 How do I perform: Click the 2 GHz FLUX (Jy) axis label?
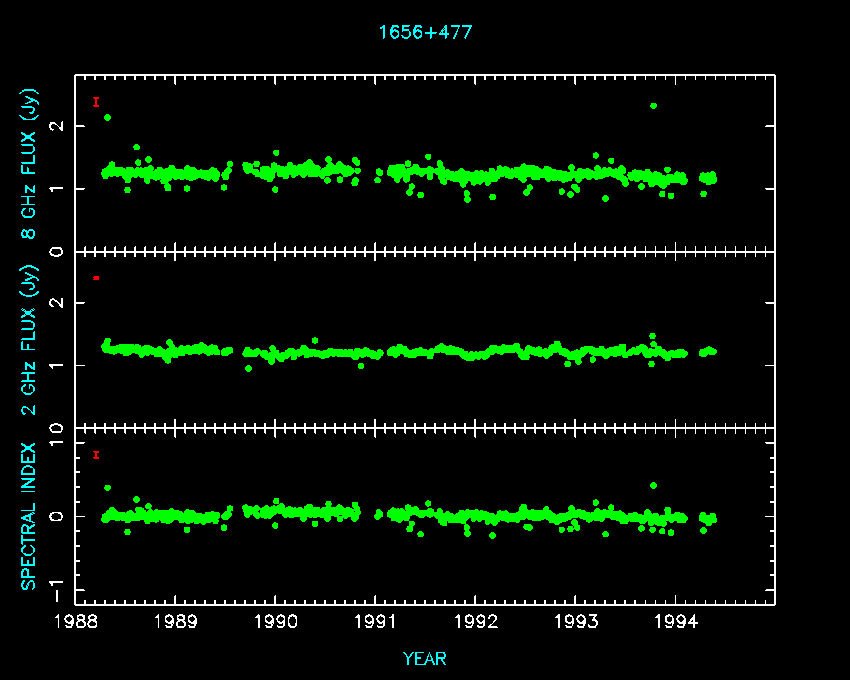click(29, 339)
